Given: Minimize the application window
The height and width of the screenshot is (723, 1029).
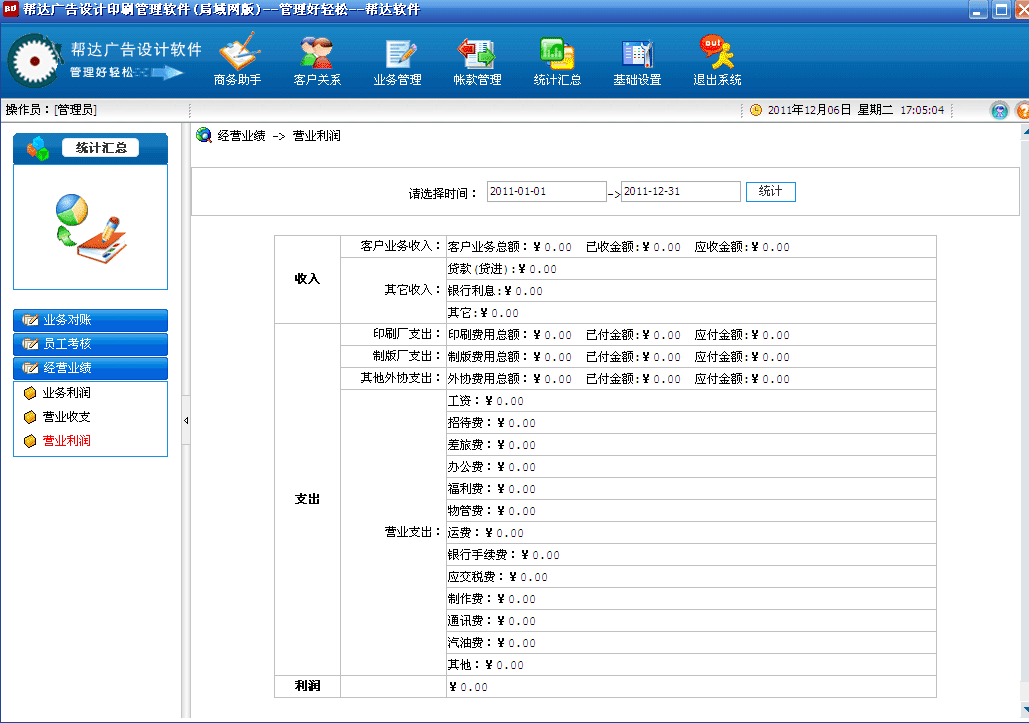Looking at the screenshot, I should (978, 10).
